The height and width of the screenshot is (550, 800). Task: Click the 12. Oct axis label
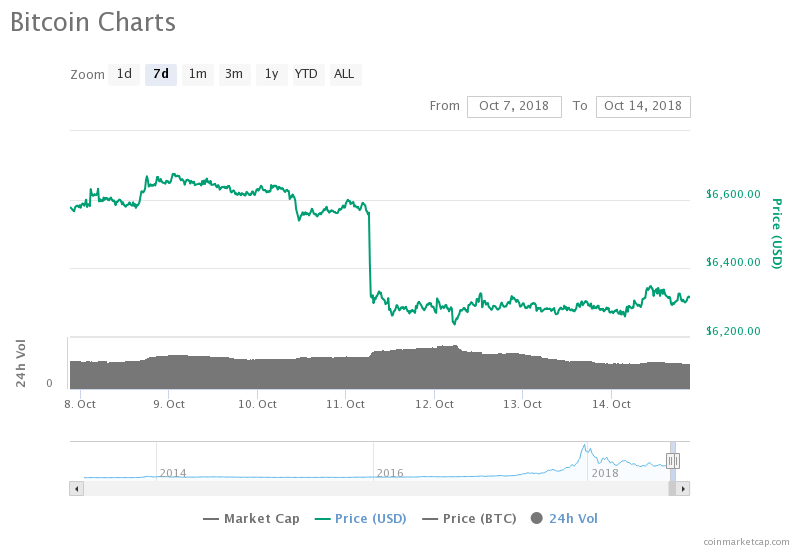click(434, 405)
